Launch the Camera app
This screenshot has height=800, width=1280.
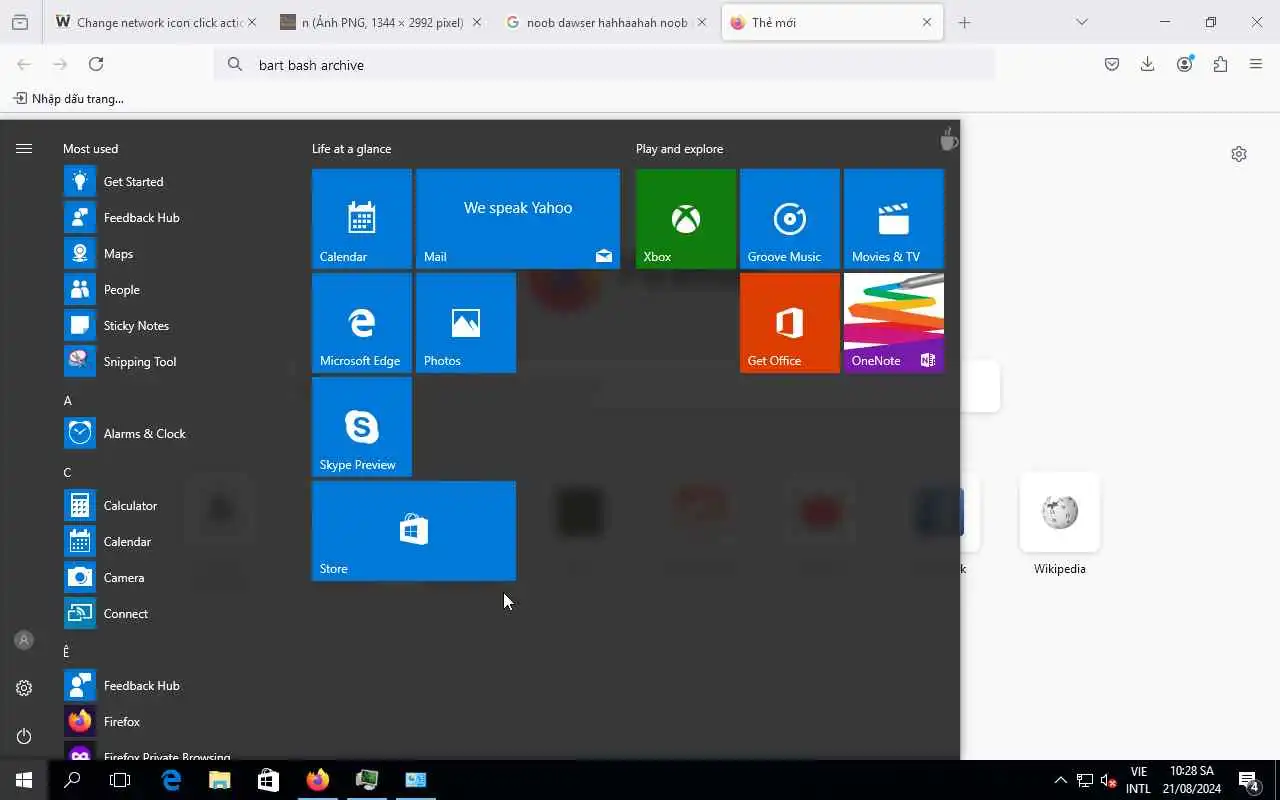coord(175,578)
